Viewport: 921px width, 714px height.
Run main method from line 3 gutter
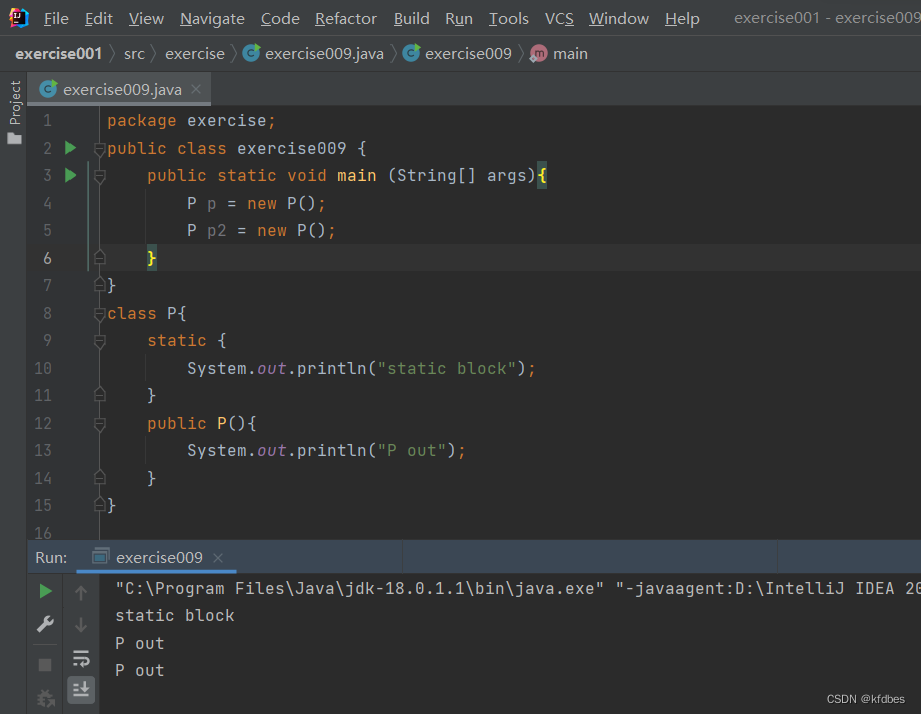click(70, 175)
